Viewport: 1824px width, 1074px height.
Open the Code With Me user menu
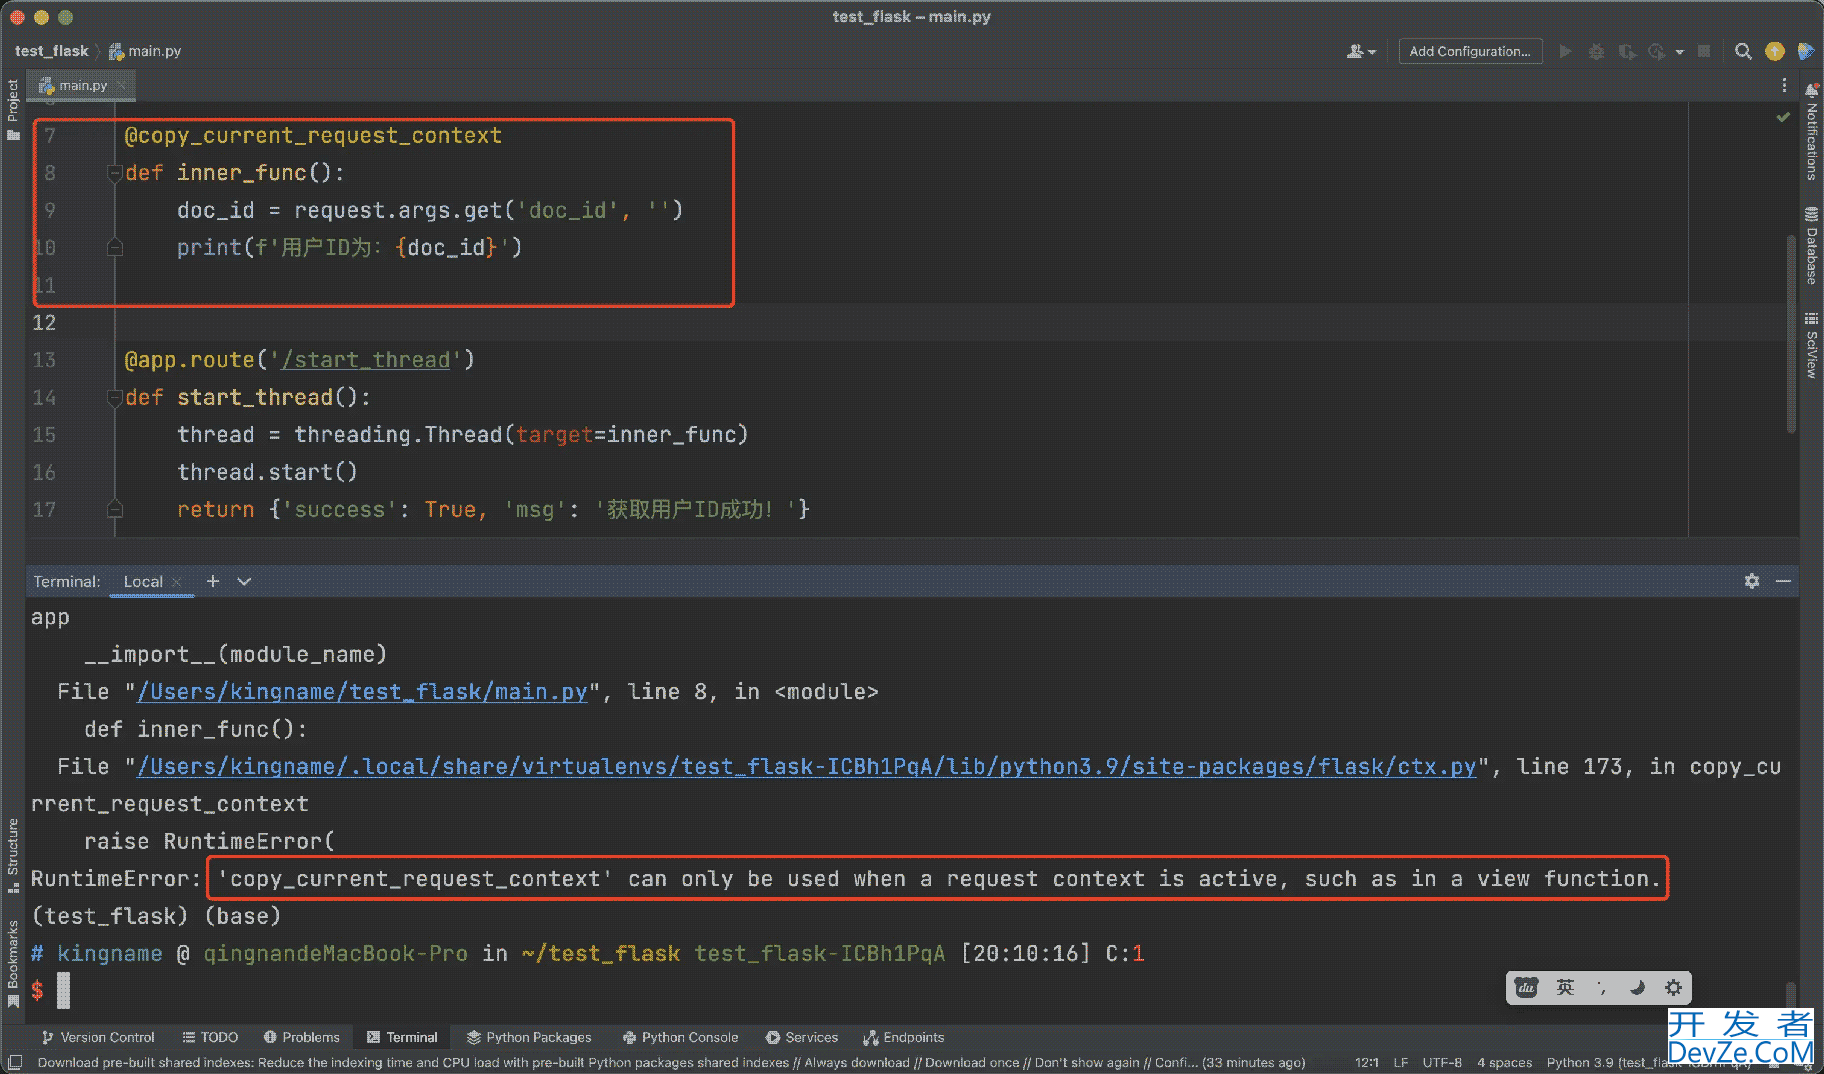[1361, 51]
